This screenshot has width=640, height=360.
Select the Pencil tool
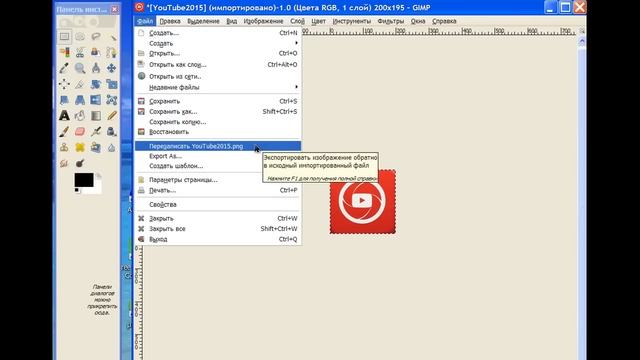click(x=111, y=116)
